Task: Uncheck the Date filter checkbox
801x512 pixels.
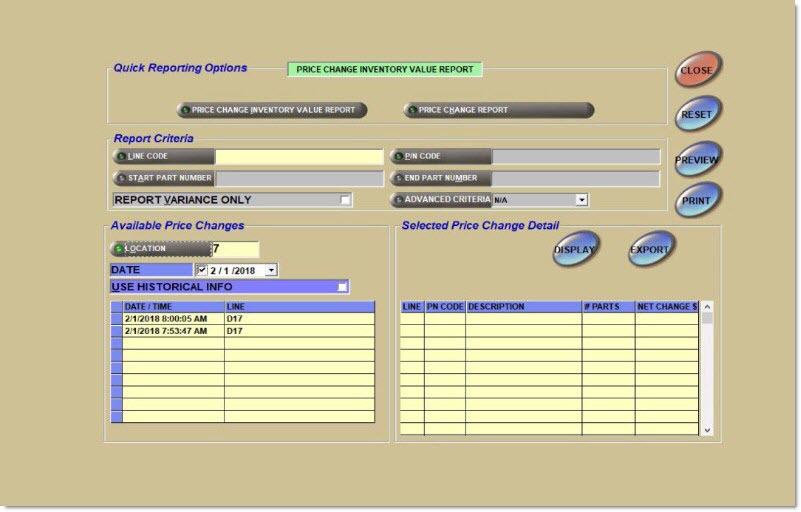Action: click(203, 269)
